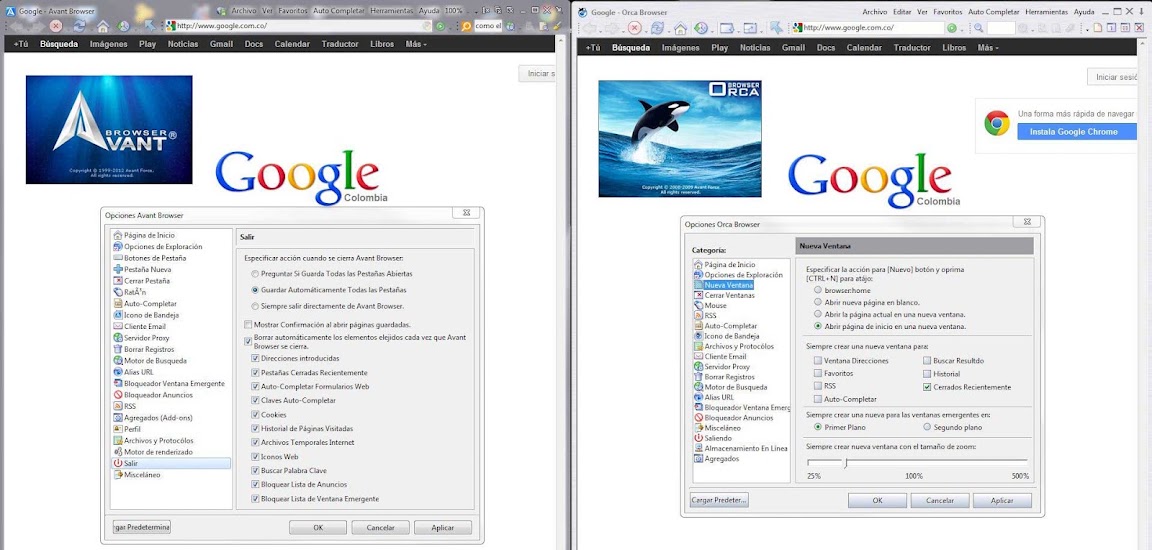Image resolution: width=1152 pixels, height=550 pixels.
Task: Click the Orca Browser search input box
Action: point(1001,28)
